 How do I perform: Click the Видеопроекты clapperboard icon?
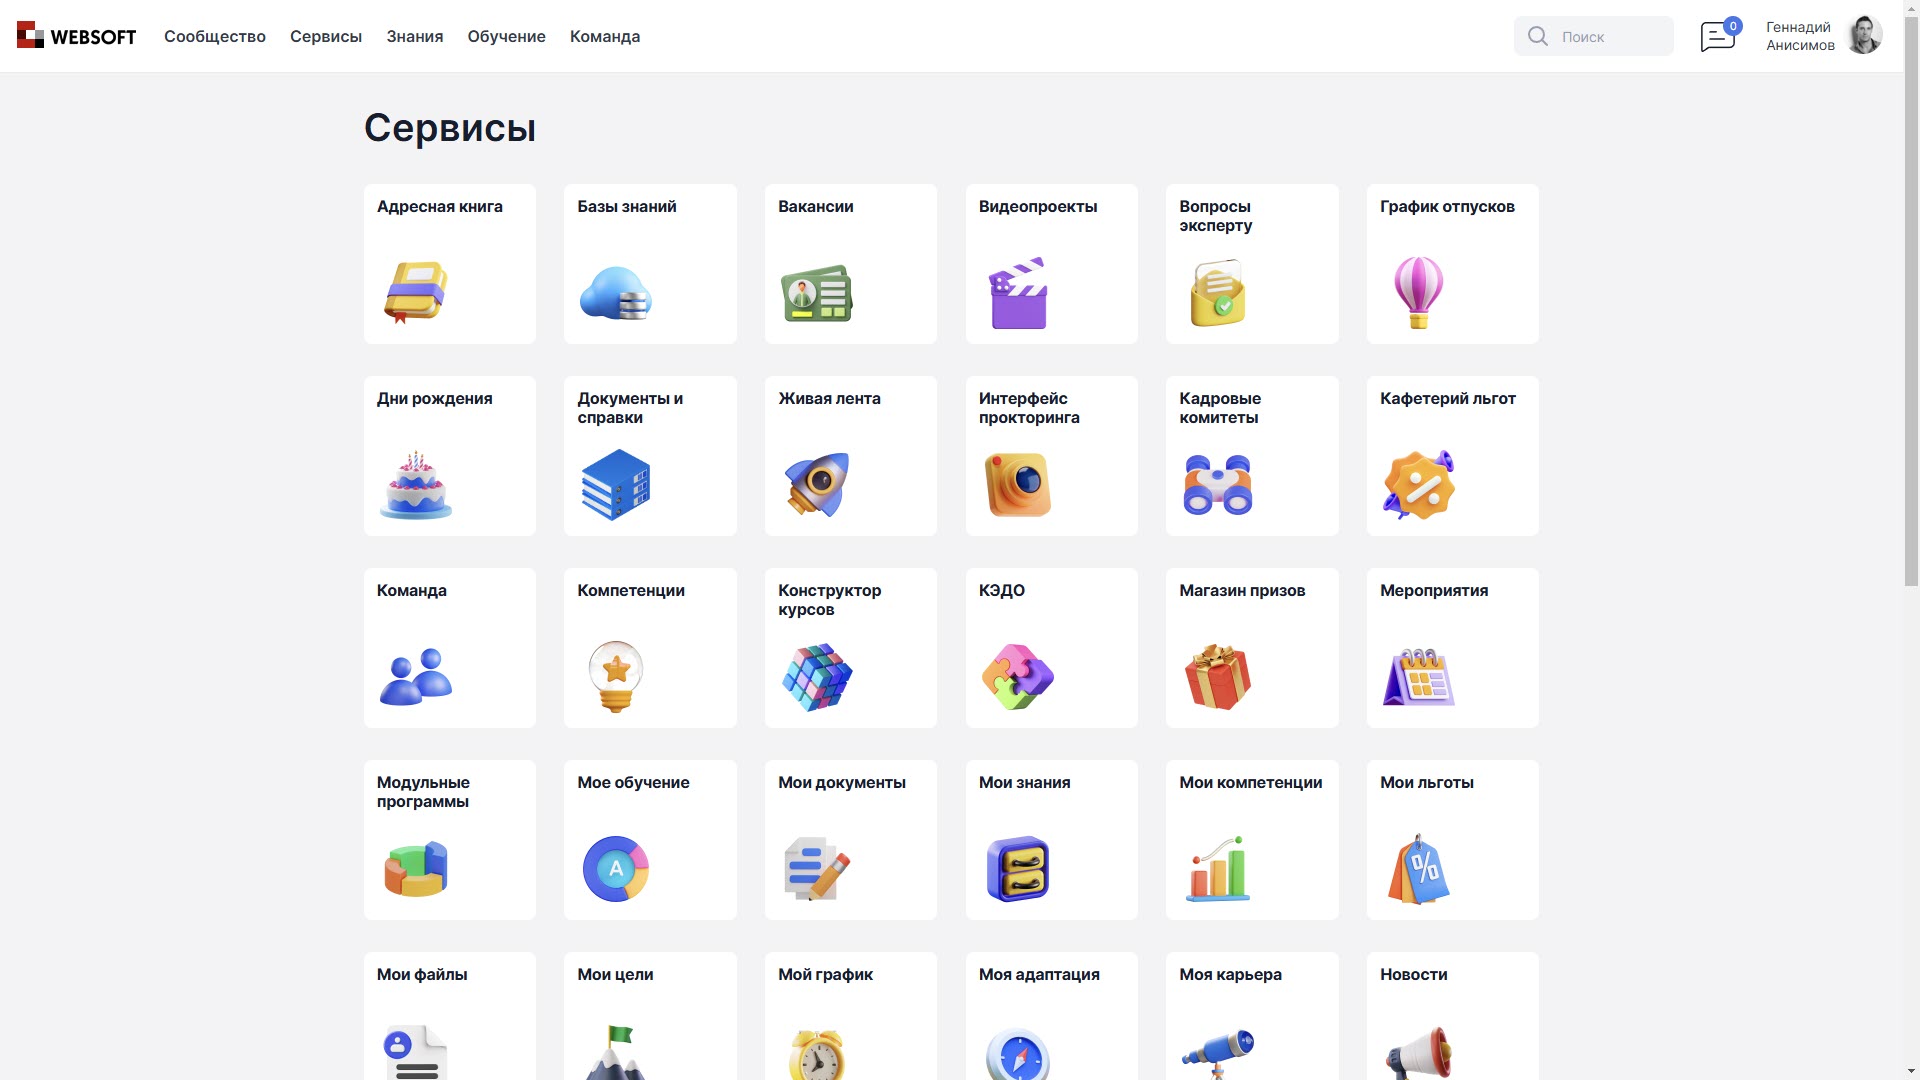point(1017,293)
